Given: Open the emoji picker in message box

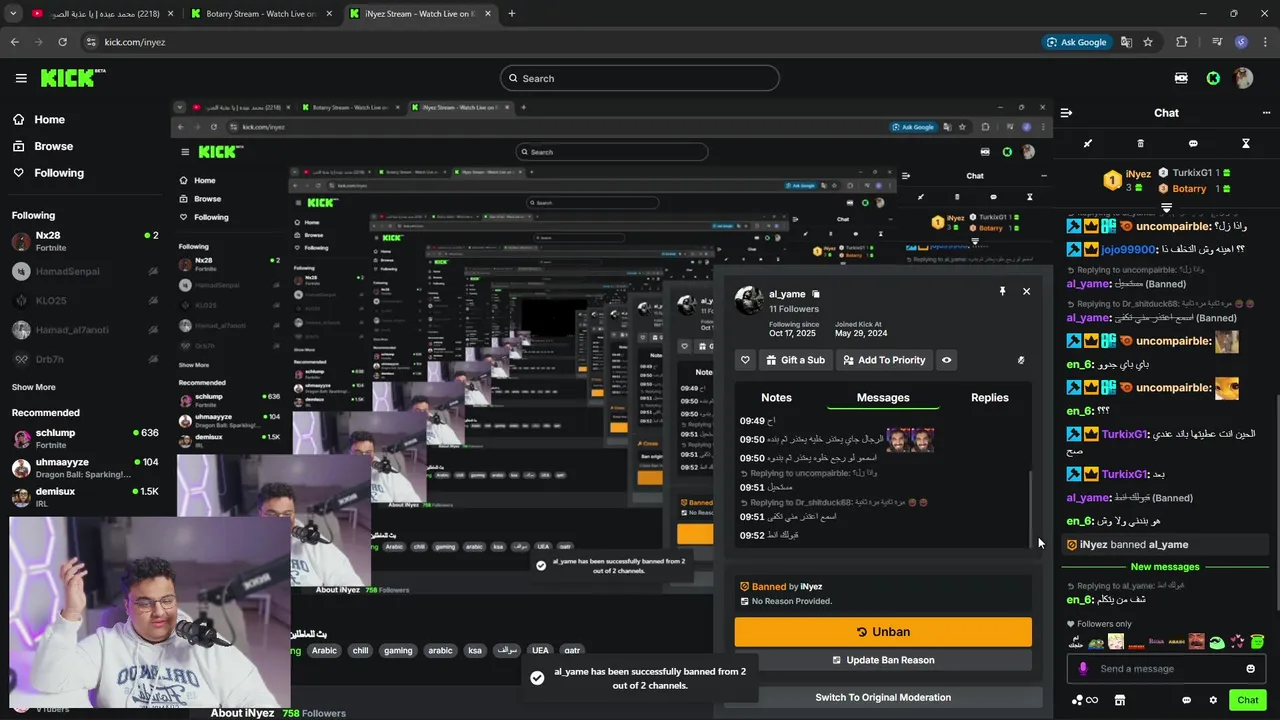Looking at the screenshot, I should [x=1250, y=669].
